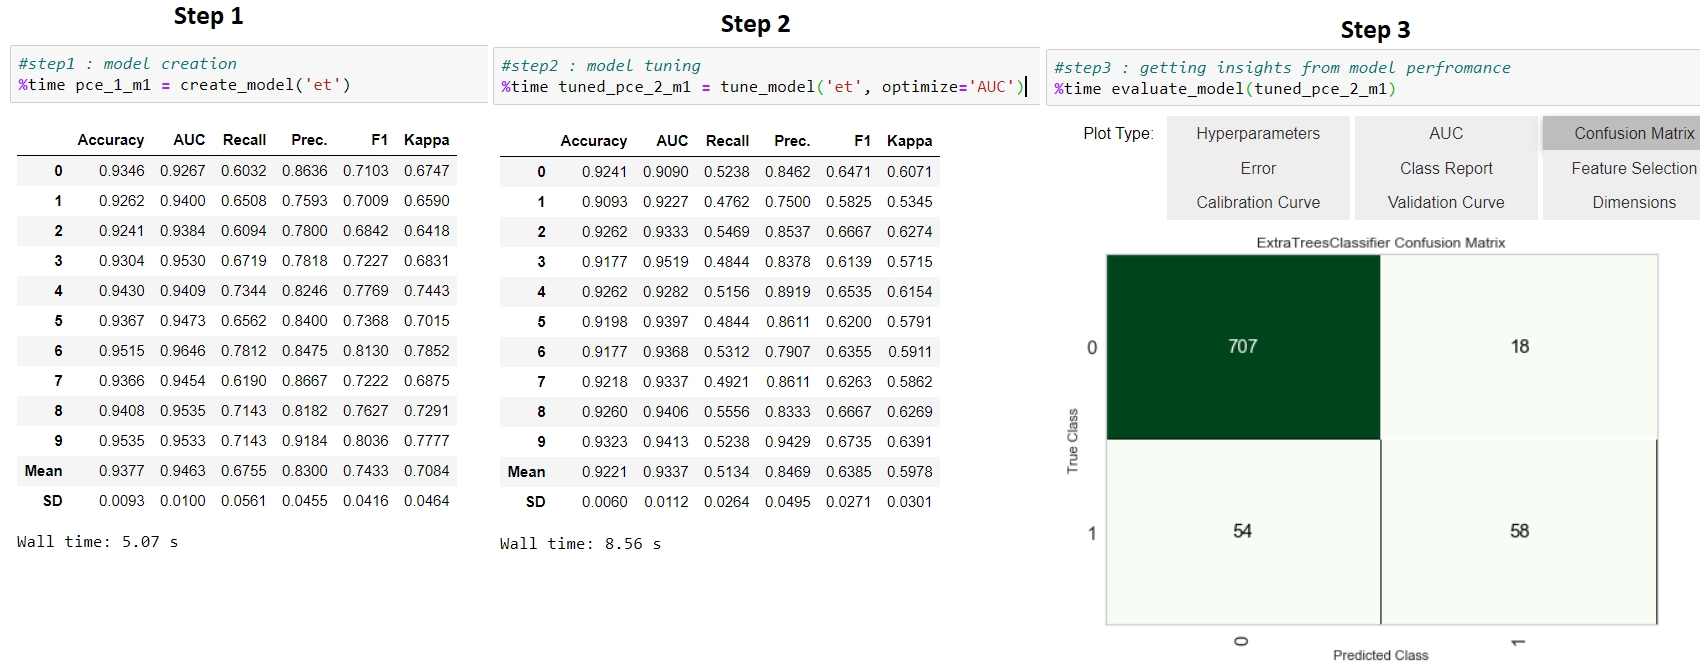Viewport: 1700px width, 671px height.
Task: Pick the confusion matrix cell showing 58
Action: (1519, 531)
